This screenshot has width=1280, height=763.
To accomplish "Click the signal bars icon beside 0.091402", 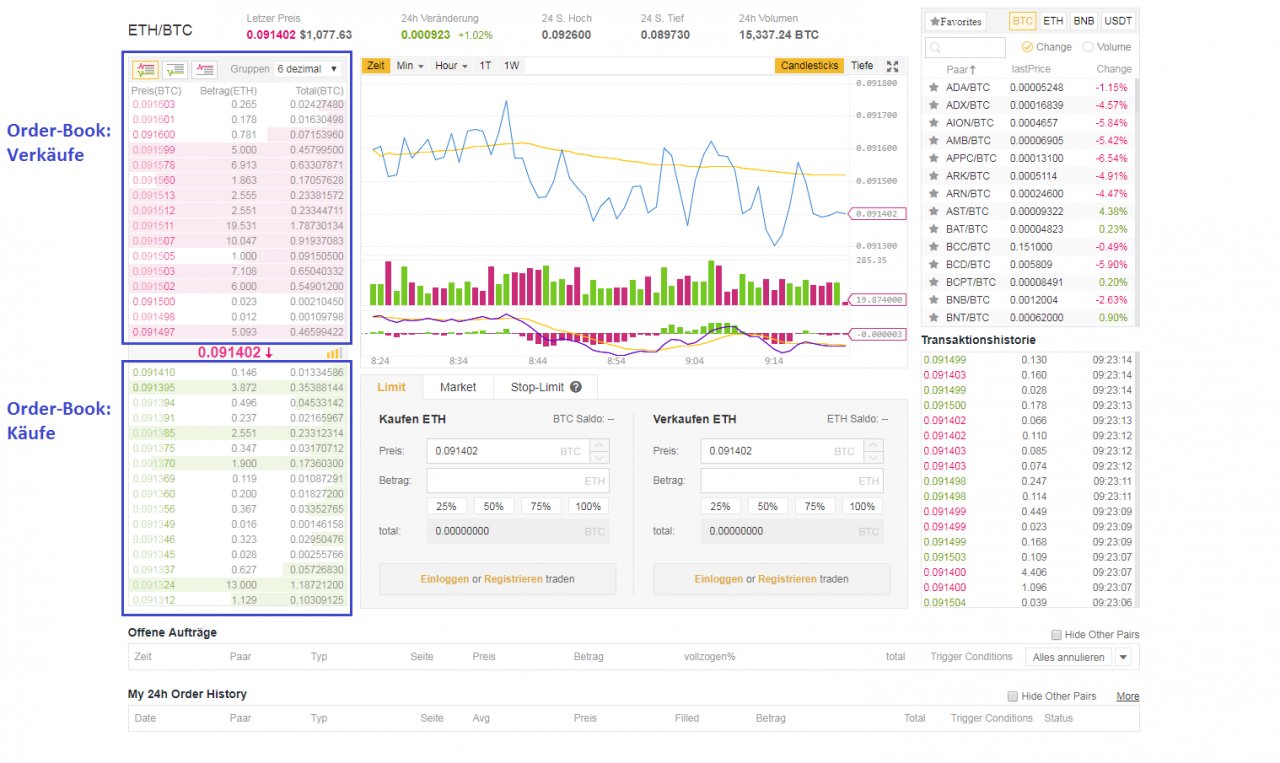I will (334, 353).
